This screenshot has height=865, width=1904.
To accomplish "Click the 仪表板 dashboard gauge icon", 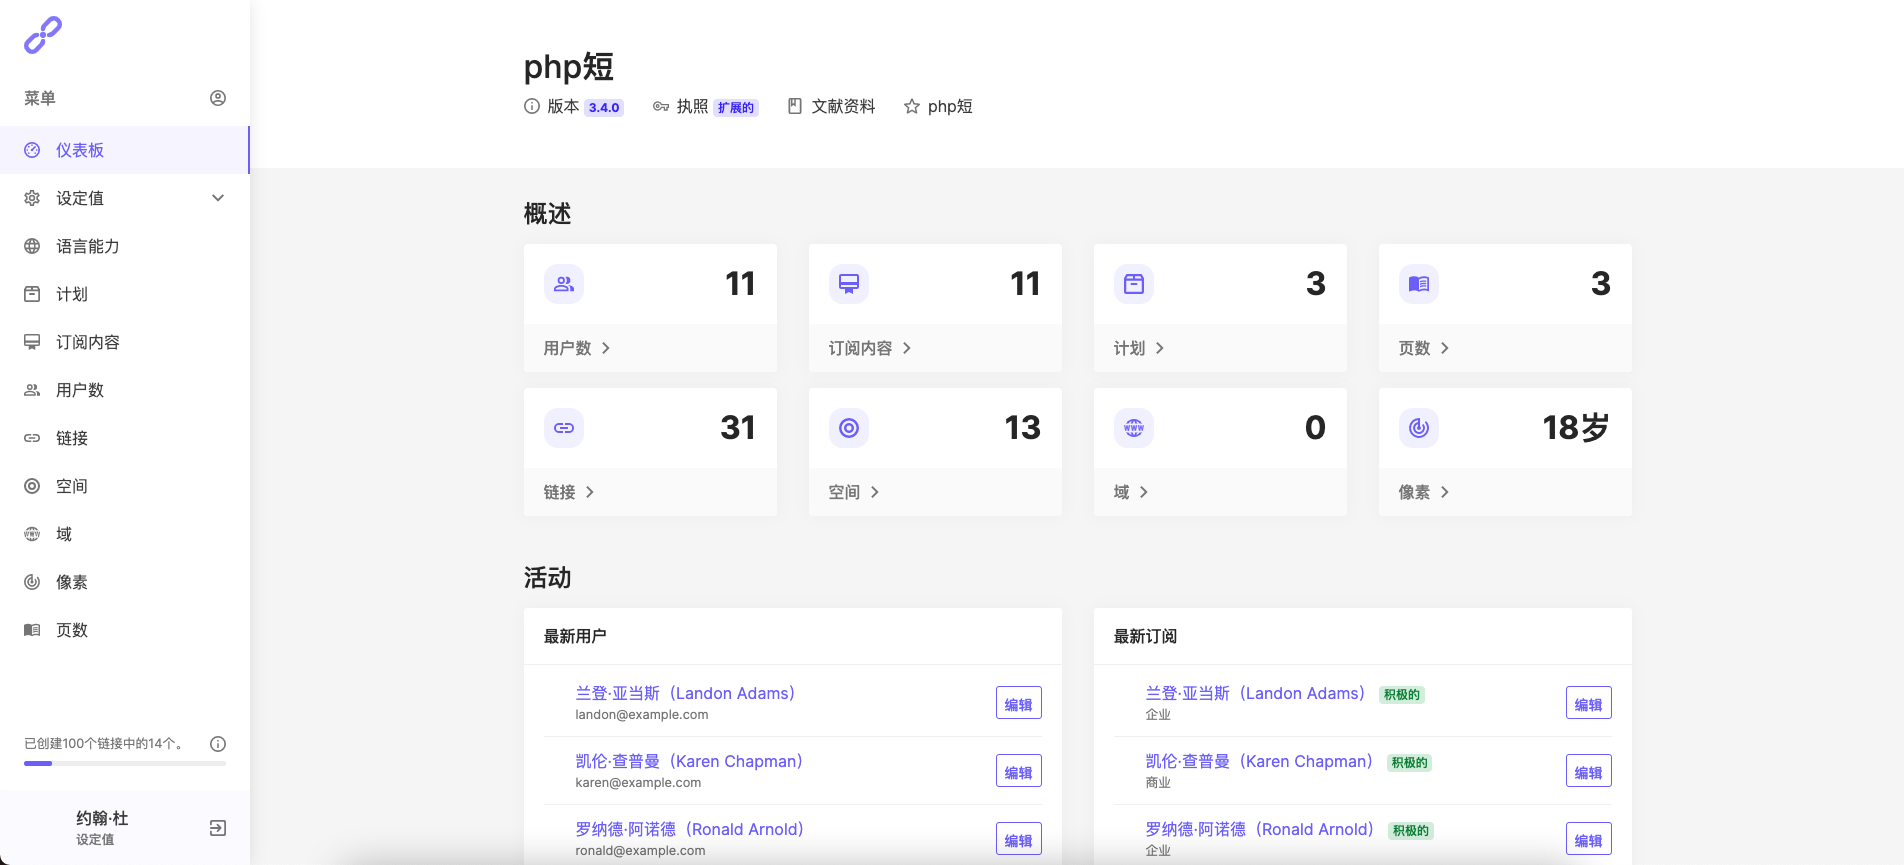I will [32, 150].
